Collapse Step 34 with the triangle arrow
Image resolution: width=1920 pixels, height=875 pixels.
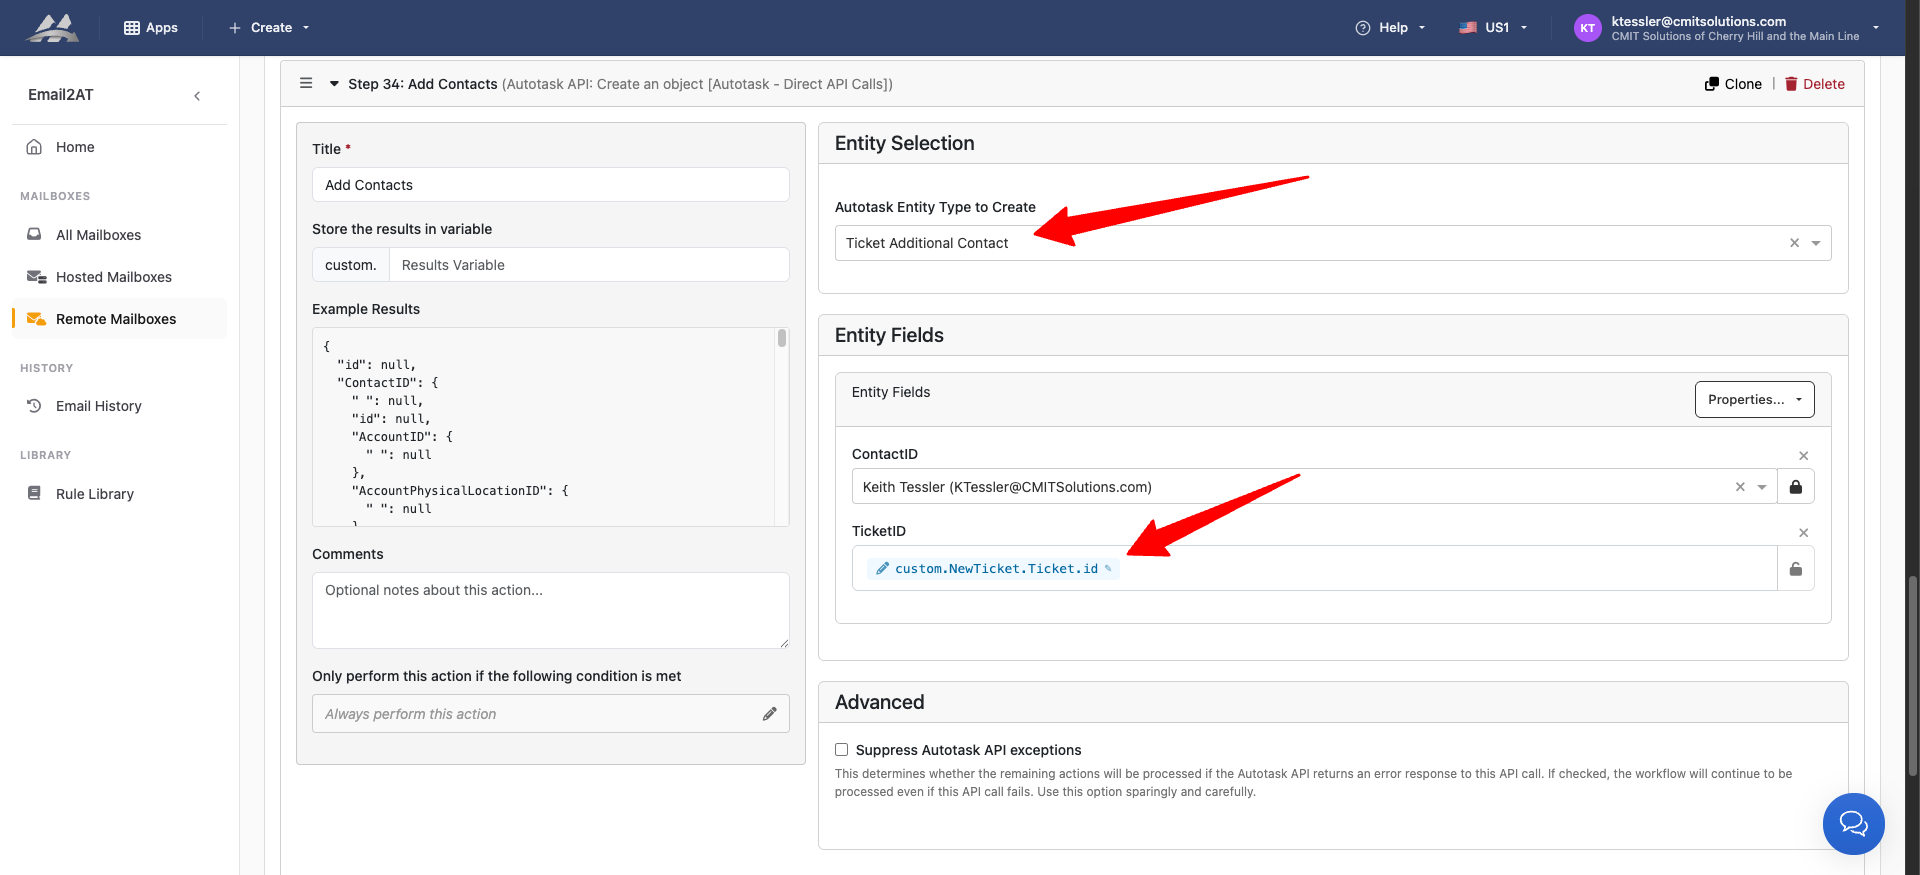(x=334, y=84)
